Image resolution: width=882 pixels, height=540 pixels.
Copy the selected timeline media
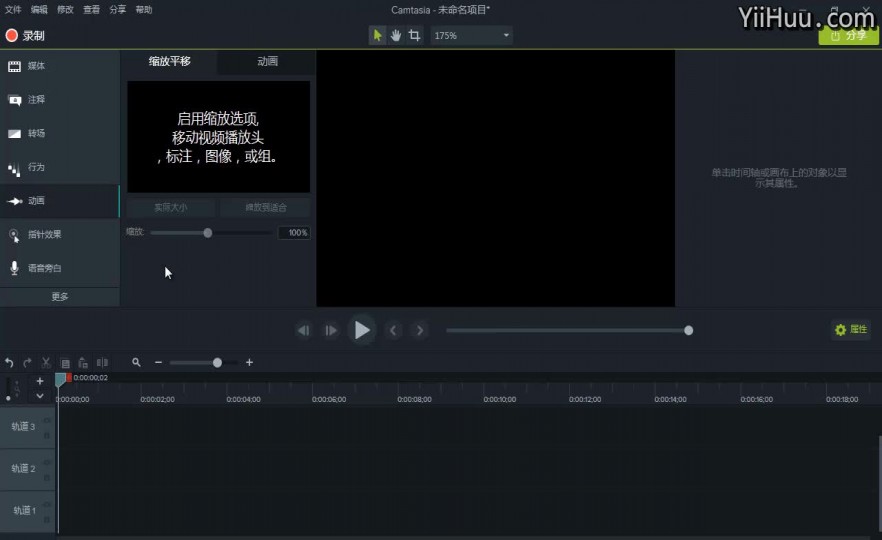pyautogui.click(x=65, y=363)
